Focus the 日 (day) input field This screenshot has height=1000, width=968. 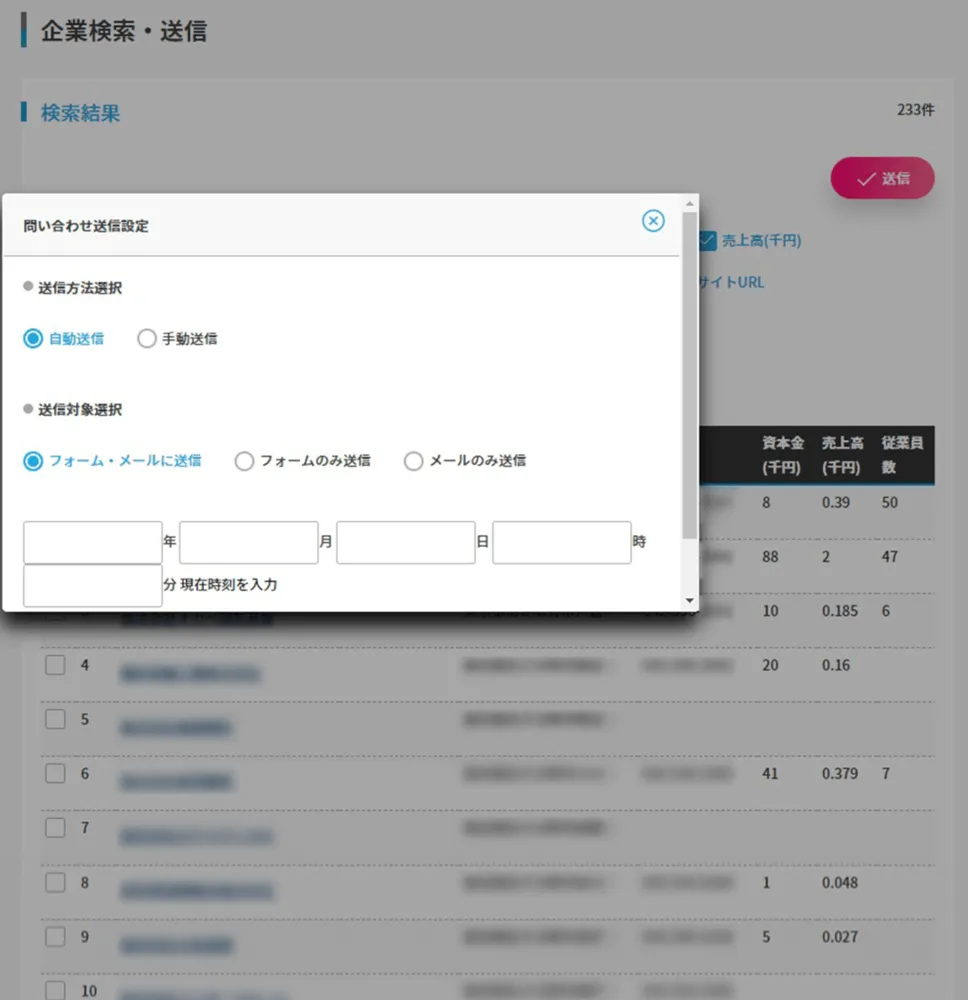[406, 542]
